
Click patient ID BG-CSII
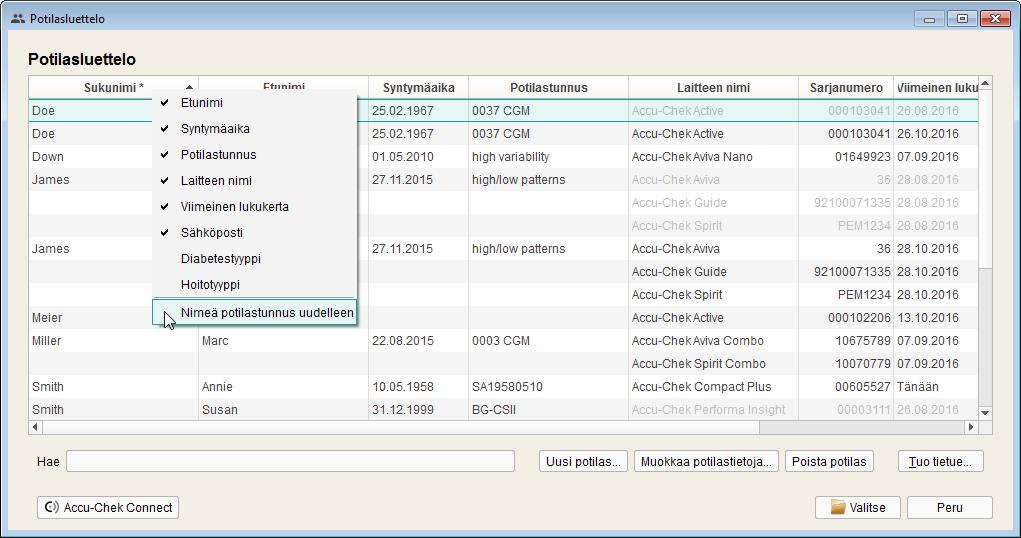494,410
